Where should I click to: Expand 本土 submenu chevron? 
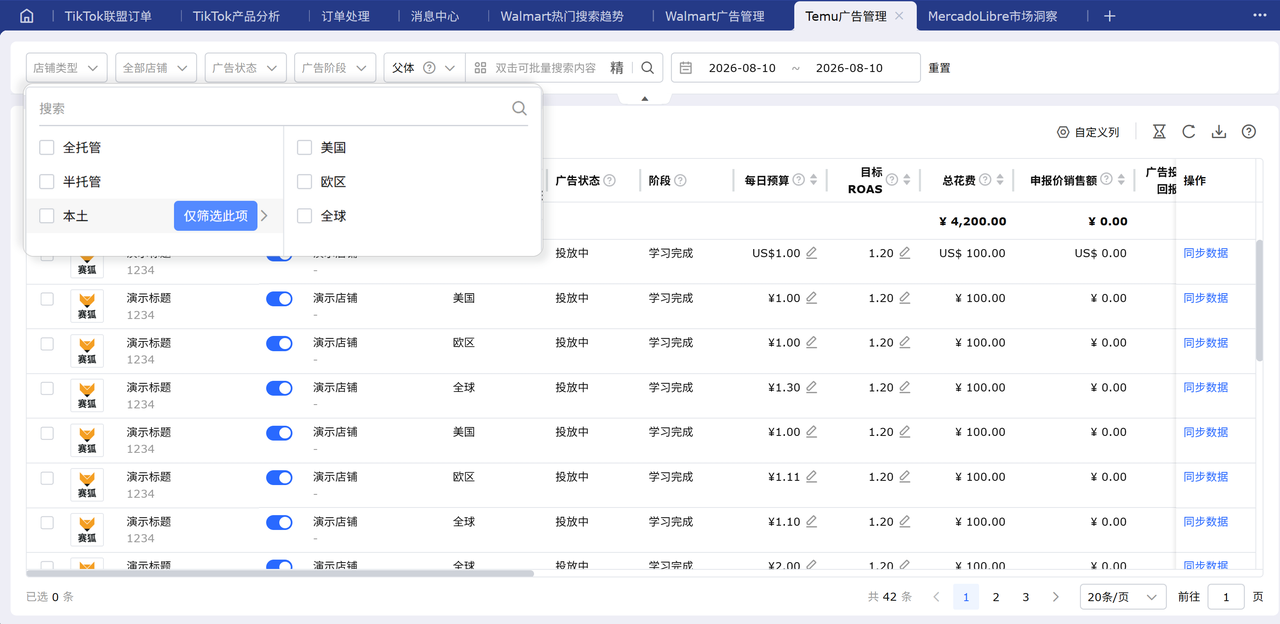pos(265,216)
